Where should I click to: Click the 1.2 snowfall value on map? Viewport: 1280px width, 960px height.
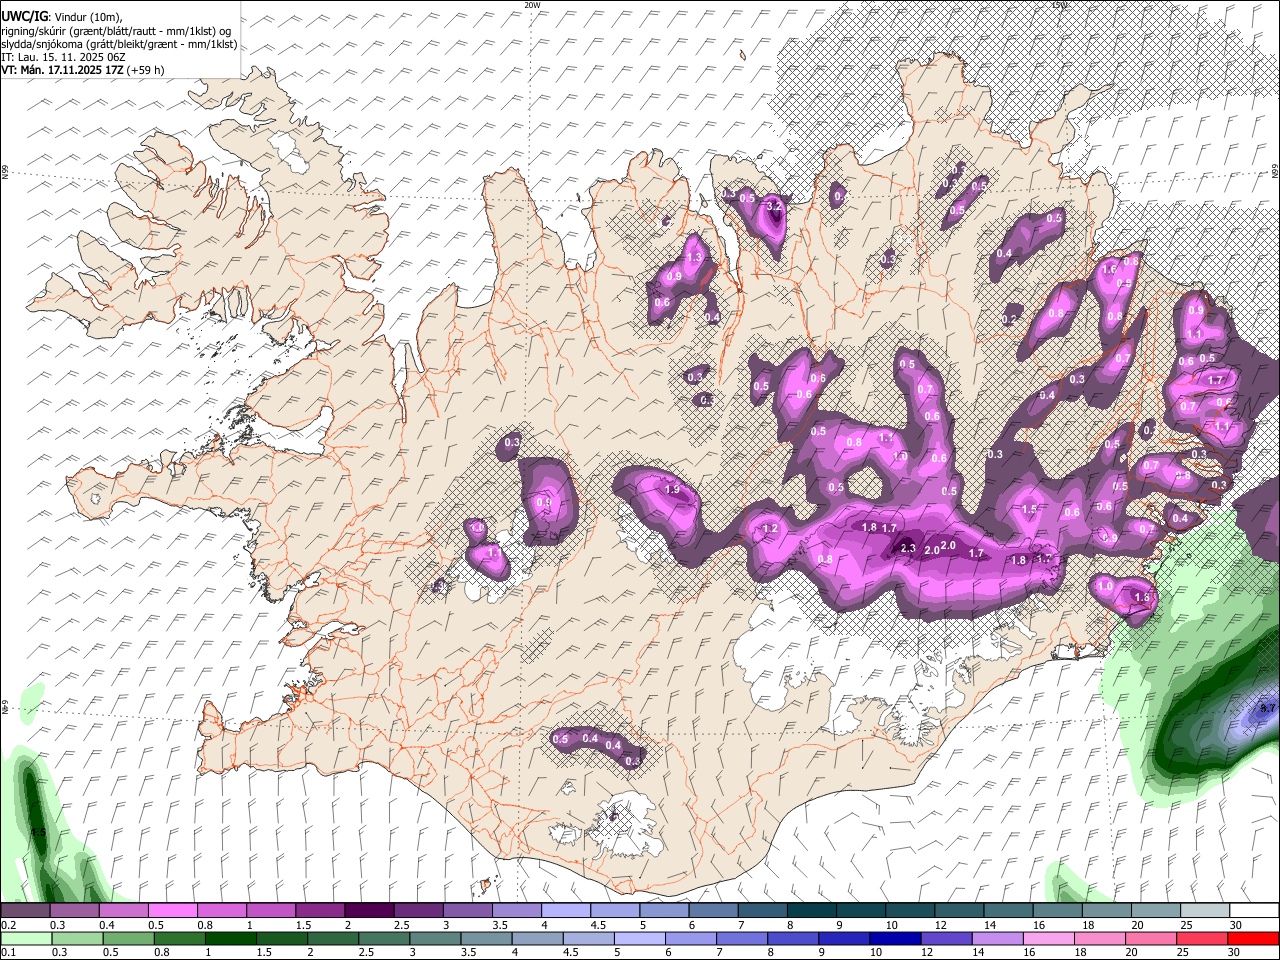point(770,529)
